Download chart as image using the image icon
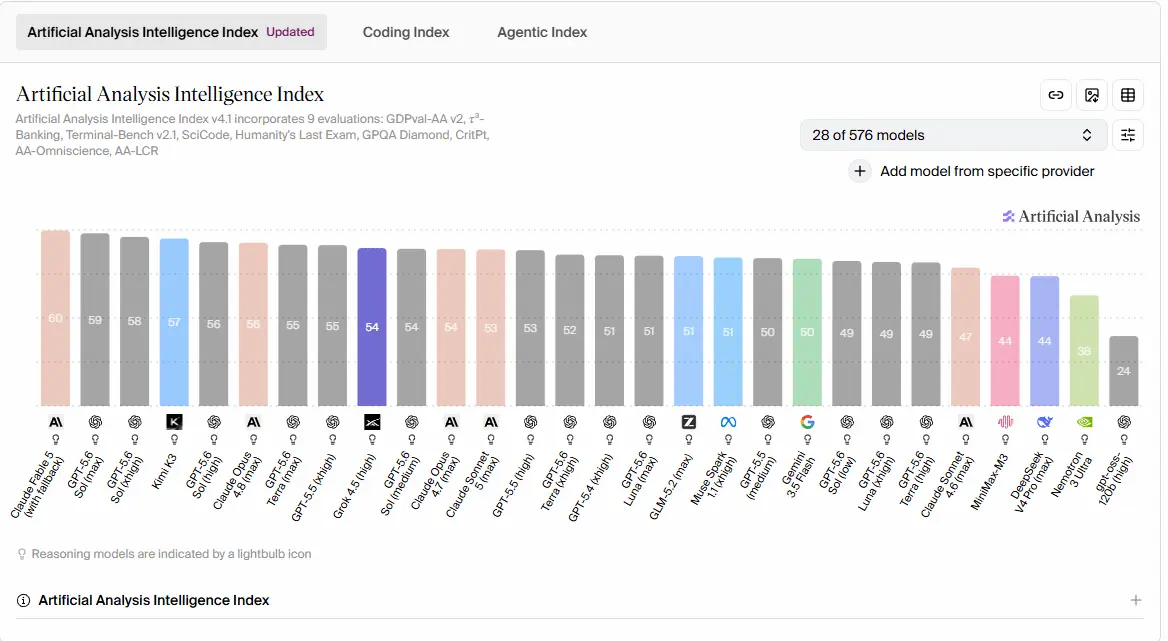The height and width of the screenshot is (641, 1168). point(1092,95)
